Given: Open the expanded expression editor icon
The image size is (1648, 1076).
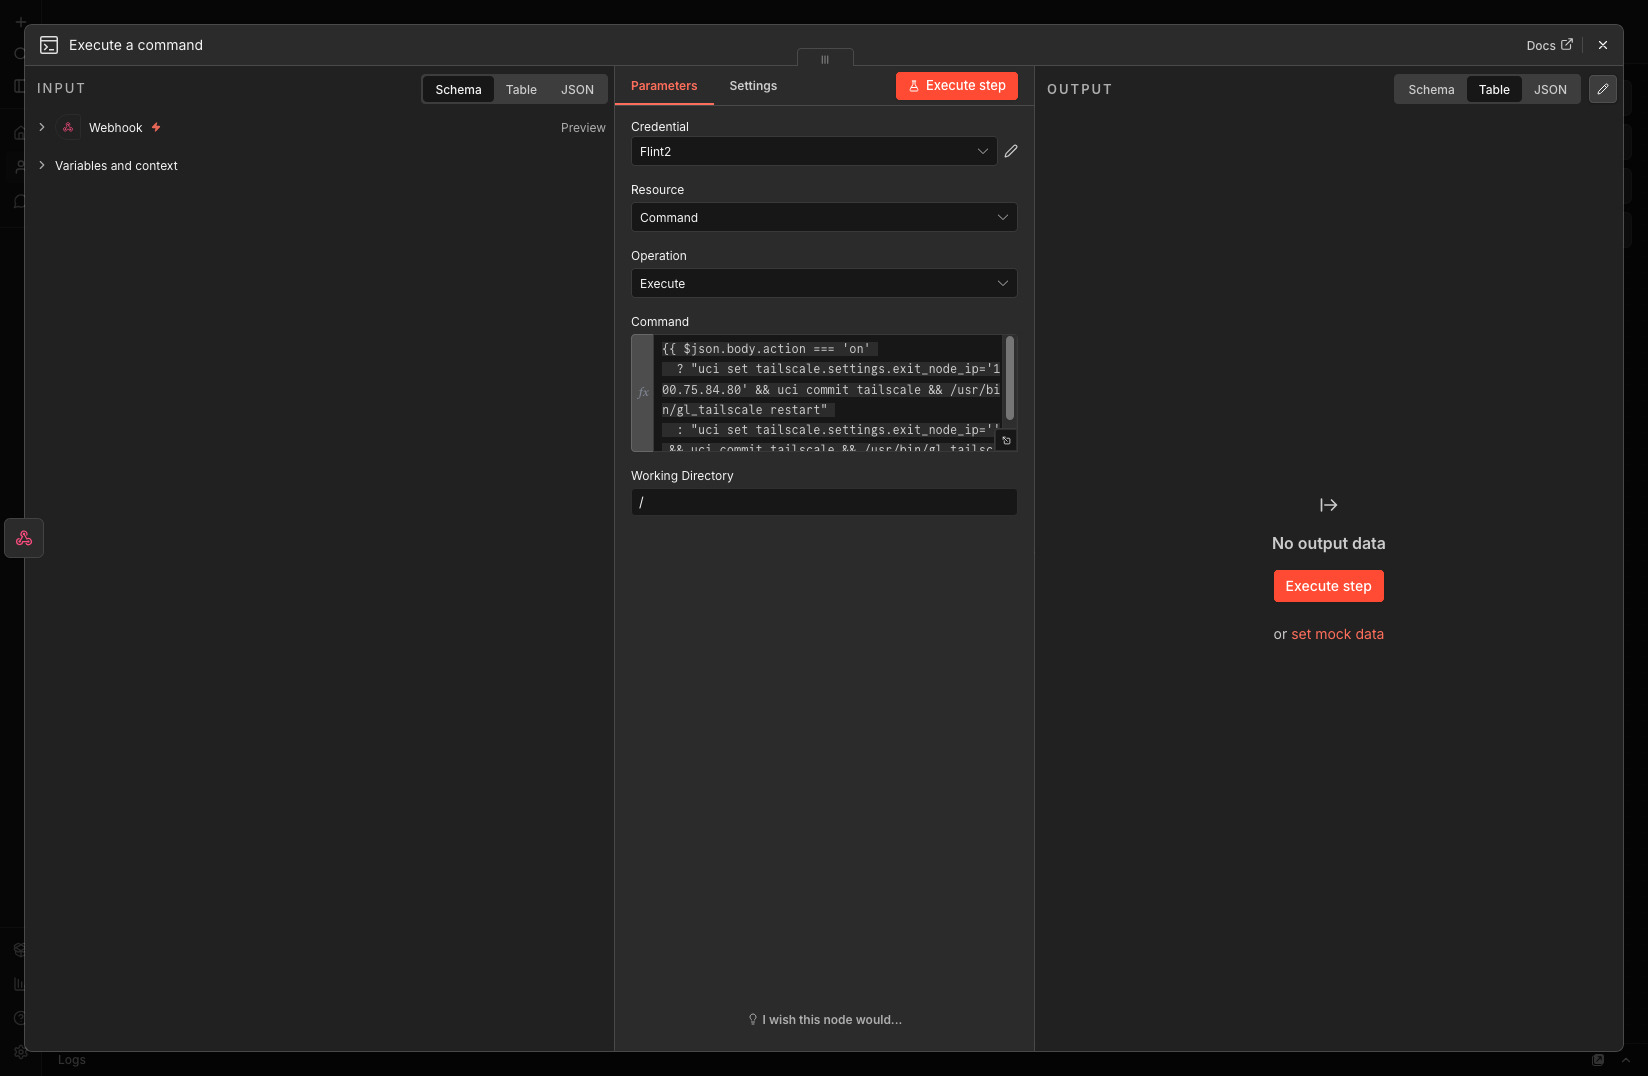Looking at the screenshot, I should (1006, 440).
